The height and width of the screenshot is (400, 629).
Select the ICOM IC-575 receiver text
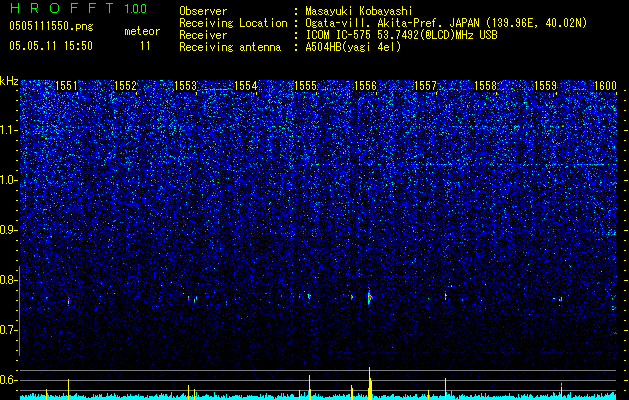(401, 35)
